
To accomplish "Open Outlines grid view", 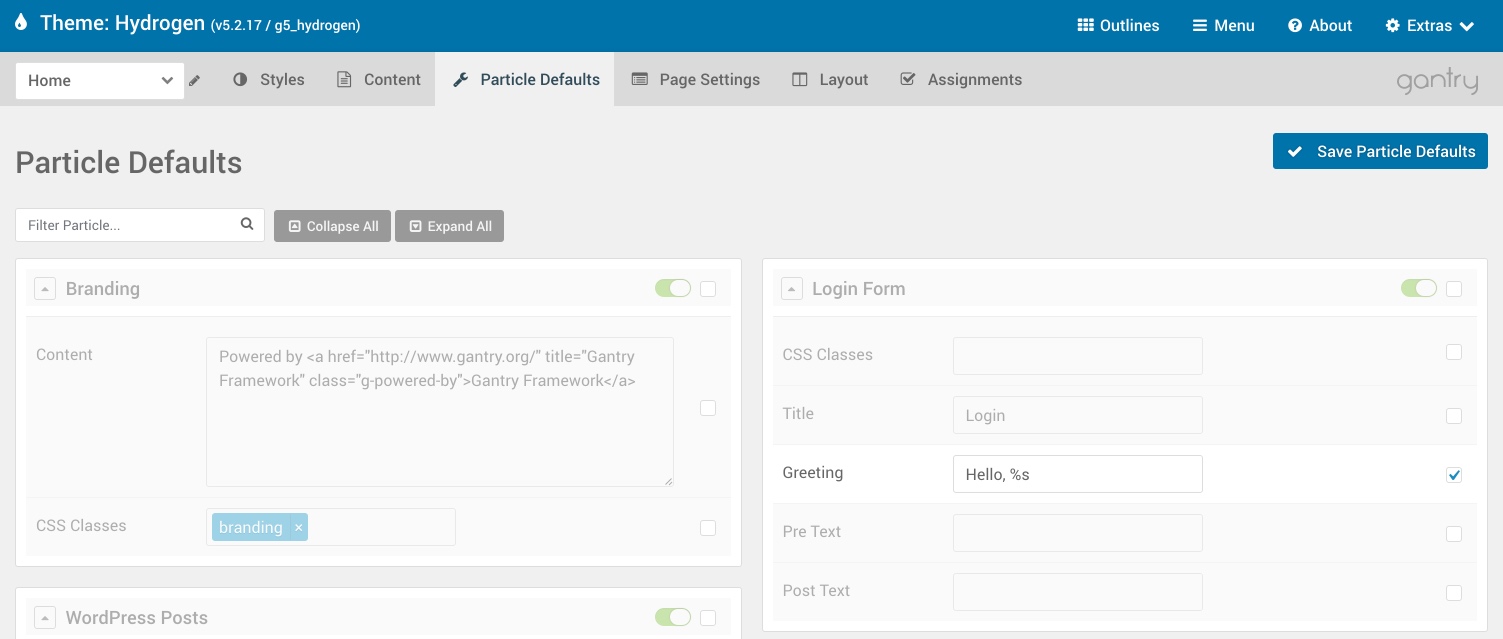I will [1118, 26].
